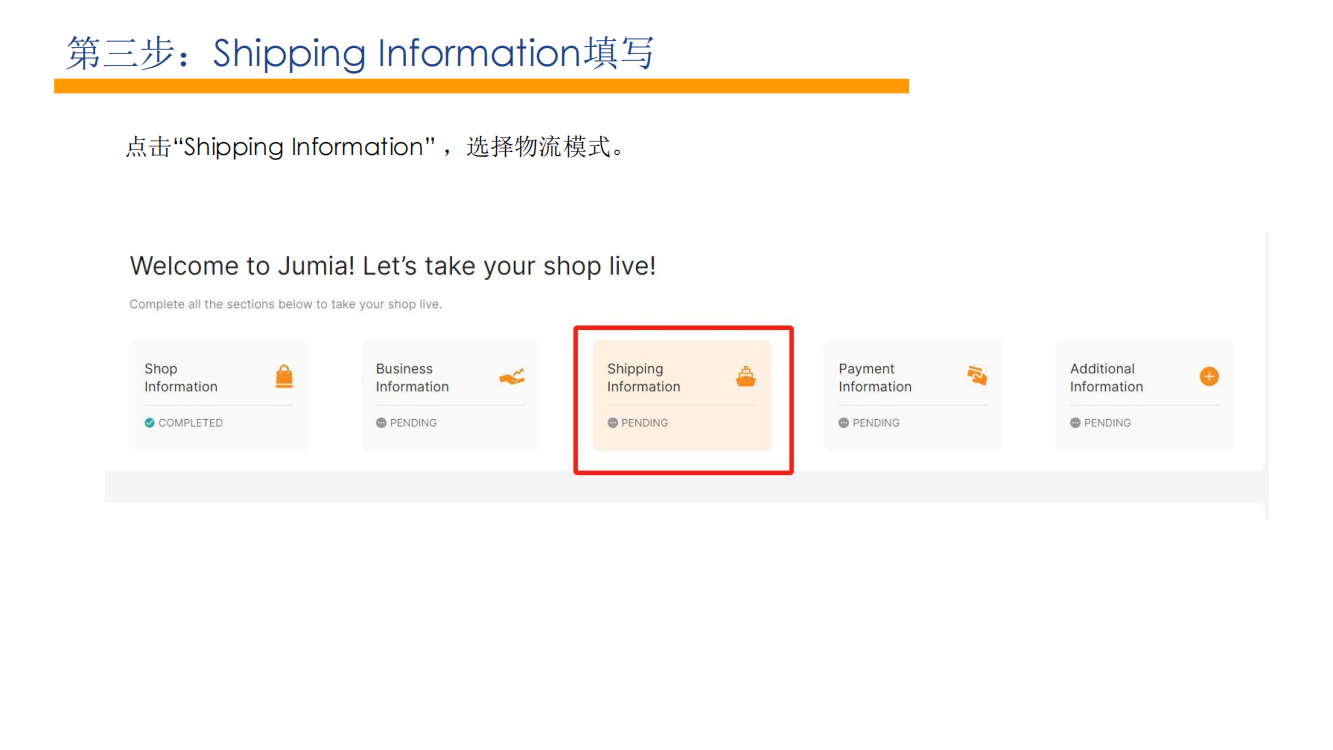Image resolution: width=1333 pixels, height=750 pixels.
Task: Click the orange plus icon on Additional Information
Action: pyautogui.click(x=1208, y=376)
